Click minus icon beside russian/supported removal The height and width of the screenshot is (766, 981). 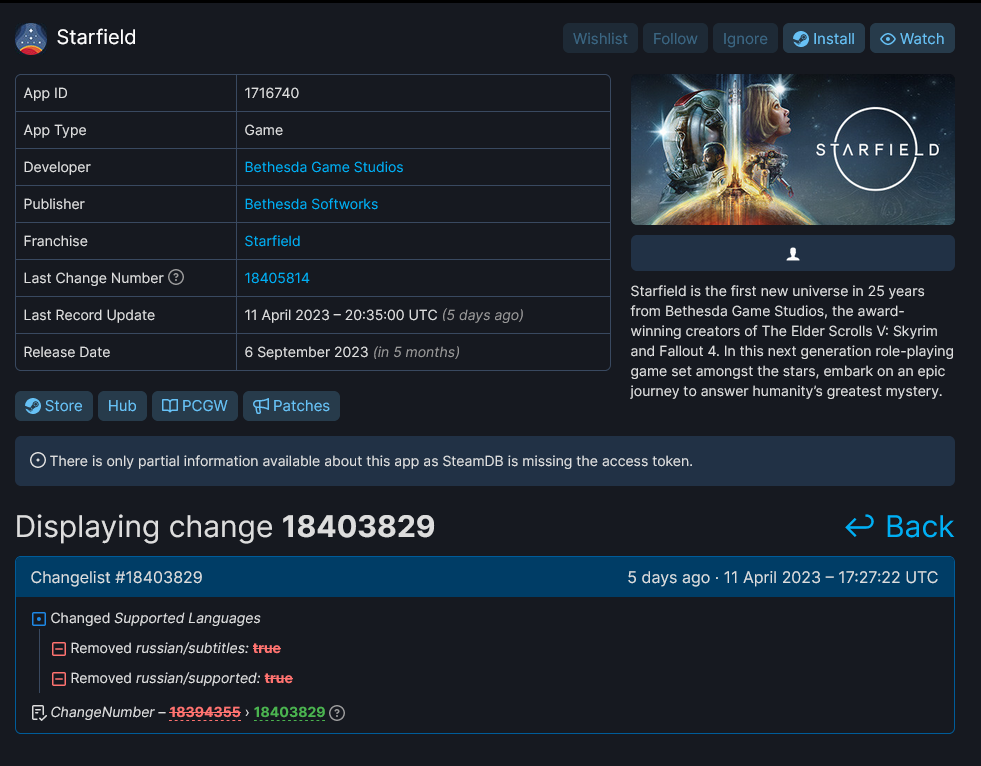(x=59, y=679)
